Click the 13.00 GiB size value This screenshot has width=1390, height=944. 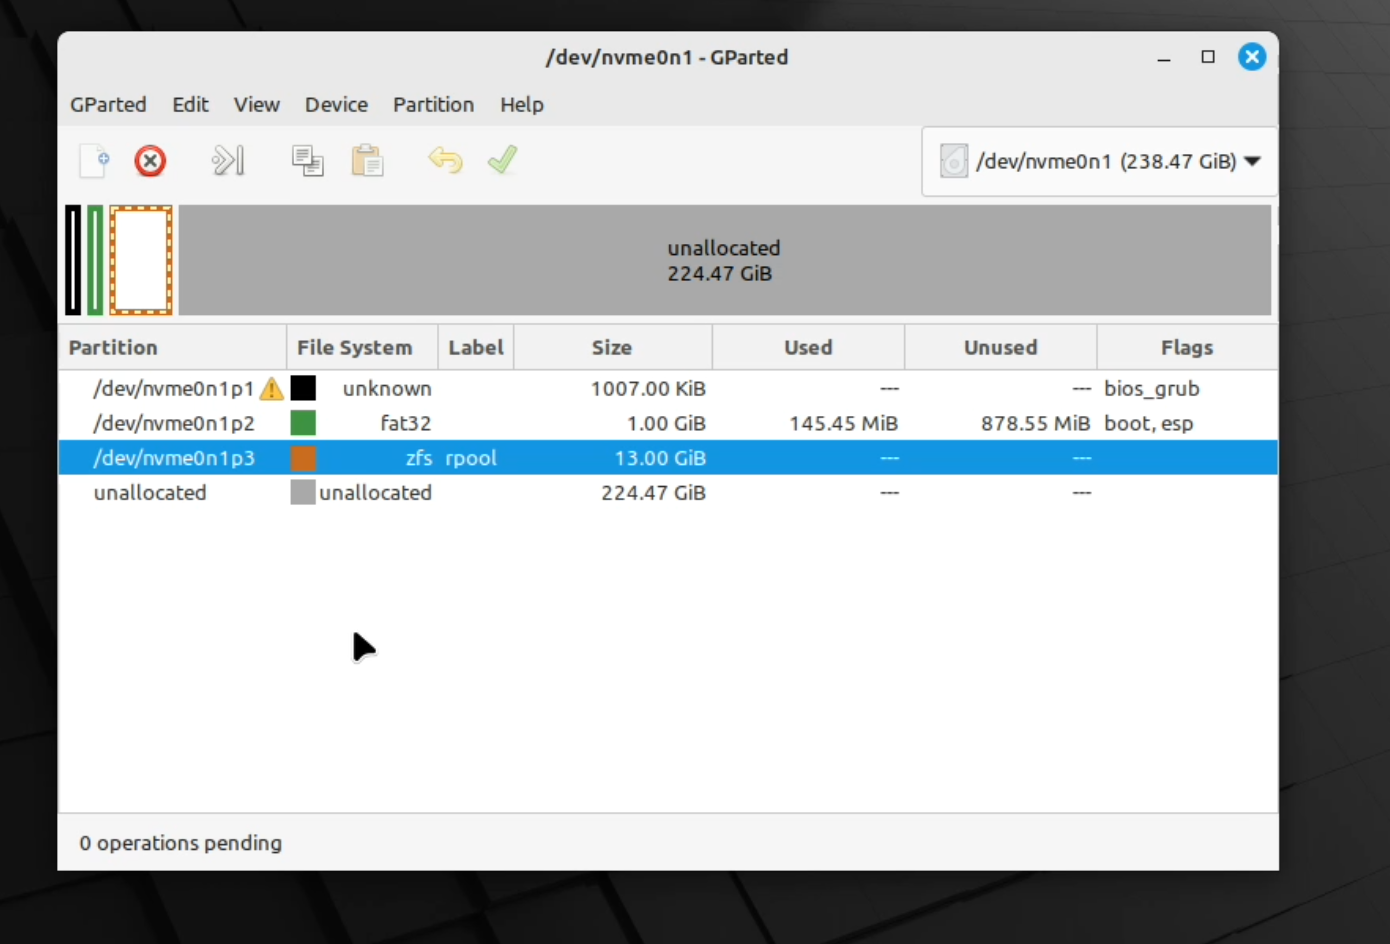[660, 458]
